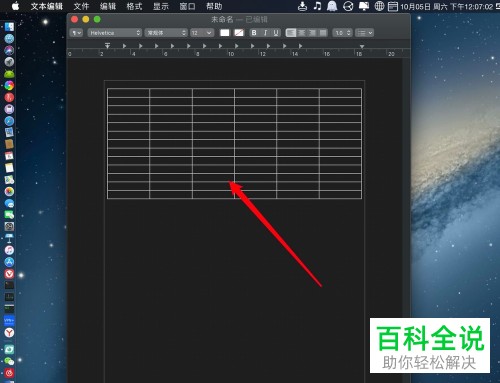Click the display mirroring icon in menu bar

(364, 6)
